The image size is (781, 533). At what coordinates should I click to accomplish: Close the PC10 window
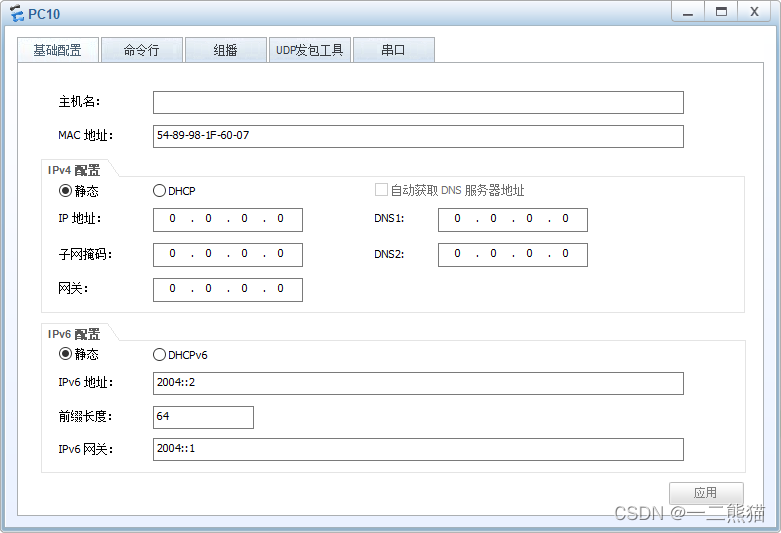[755, 12]
